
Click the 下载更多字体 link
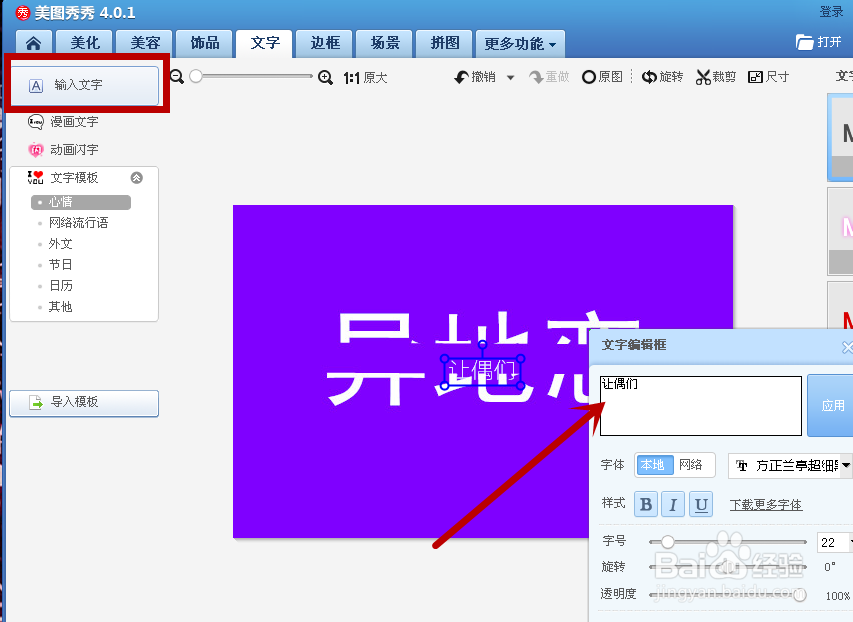(765, 504)
